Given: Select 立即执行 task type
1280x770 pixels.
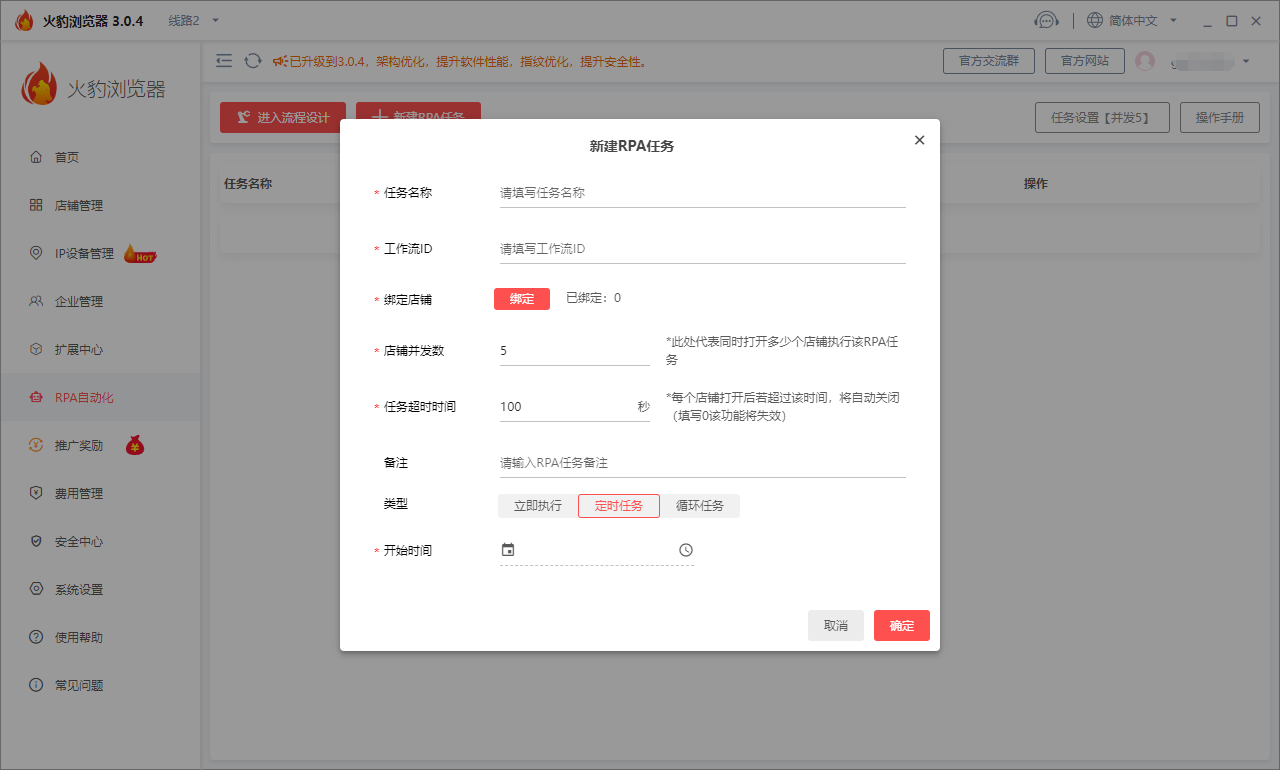Looking at the screenshot, I should [537, 505].
